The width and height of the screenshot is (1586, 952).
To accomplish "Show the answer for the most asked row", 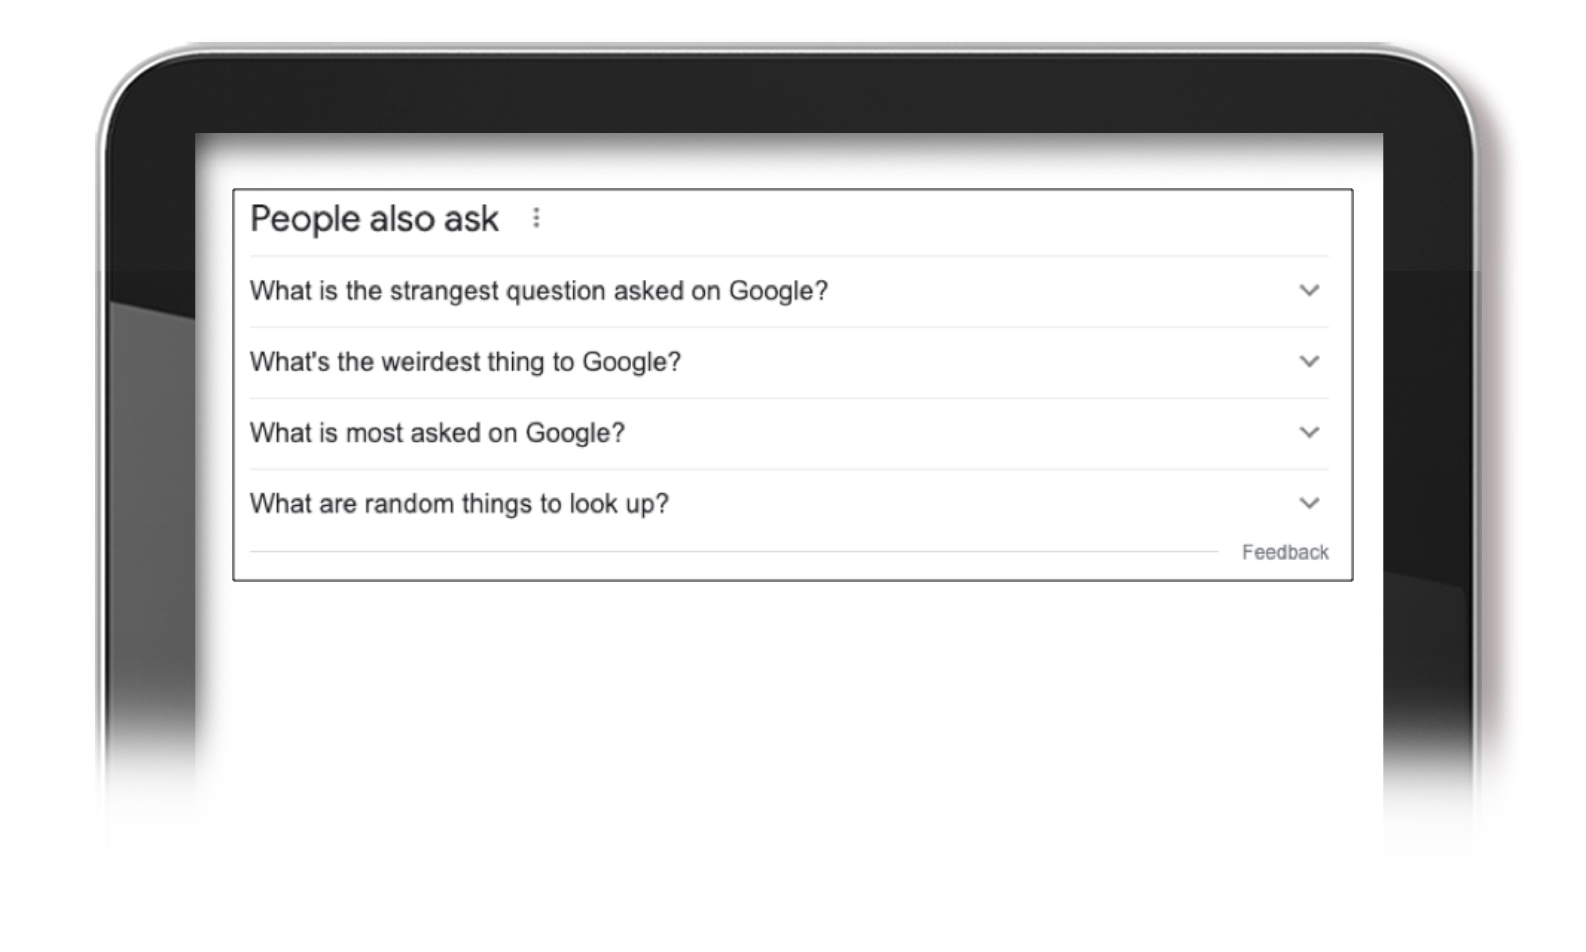I will [x=789, y=433].
